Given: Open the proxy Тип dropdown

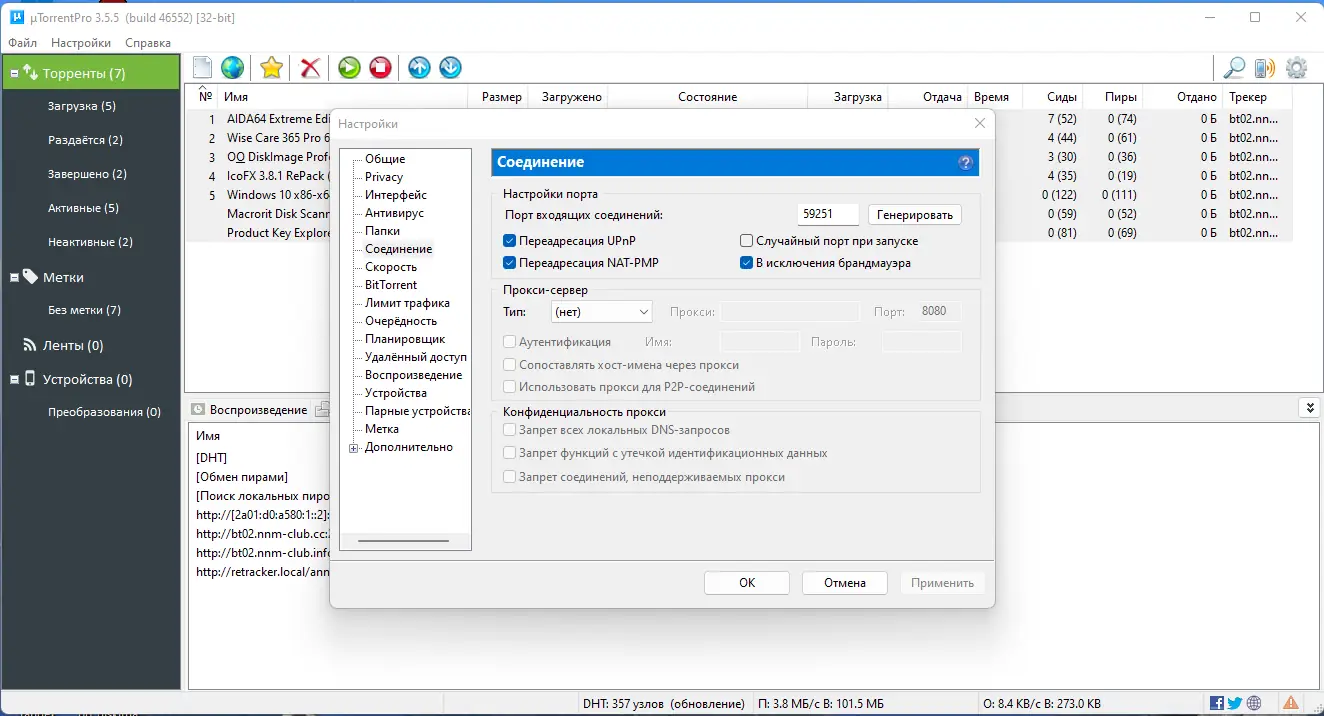Looking at the screenshot, I should click(x=602, y=312).
